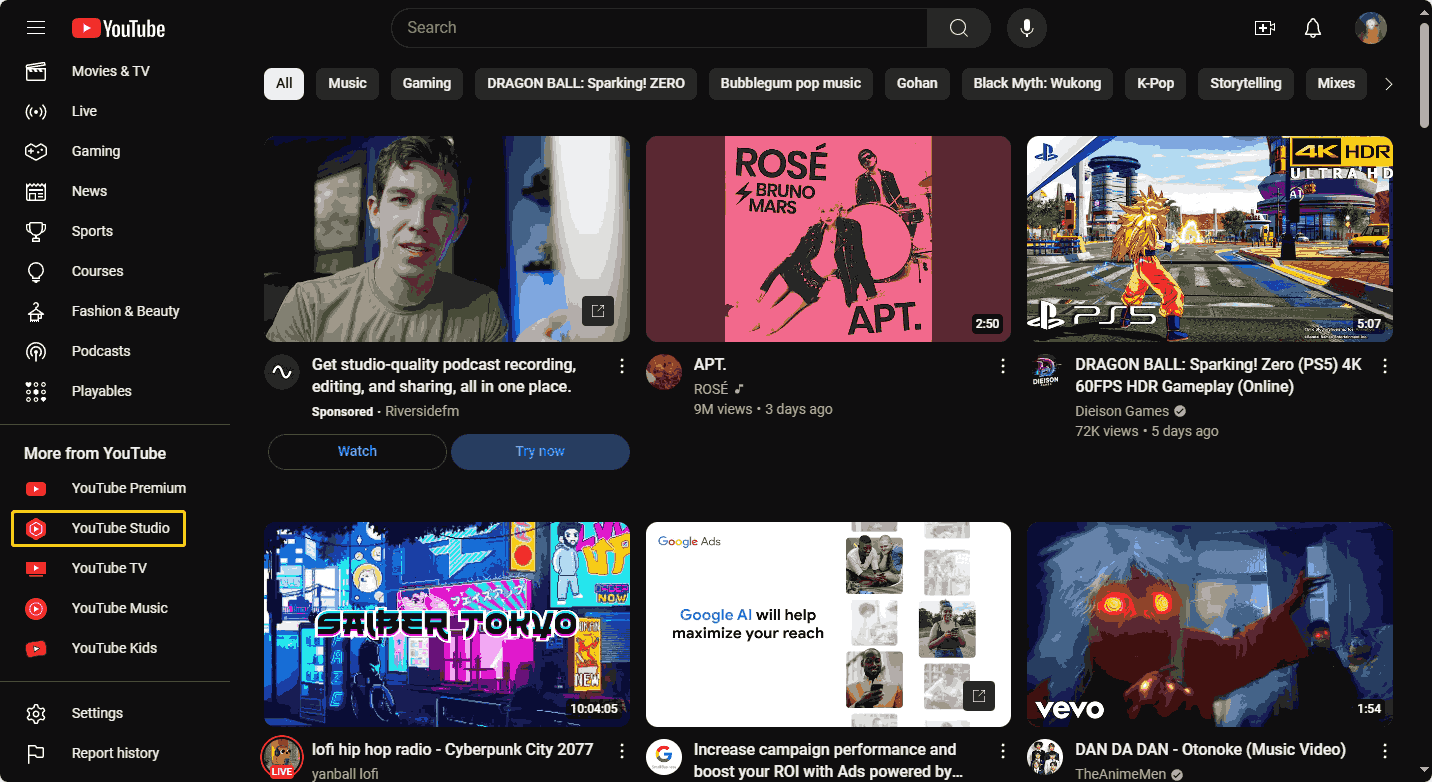Click the Watch button on ad
Screen dimensions: 1432x782
tap(357, 452)
